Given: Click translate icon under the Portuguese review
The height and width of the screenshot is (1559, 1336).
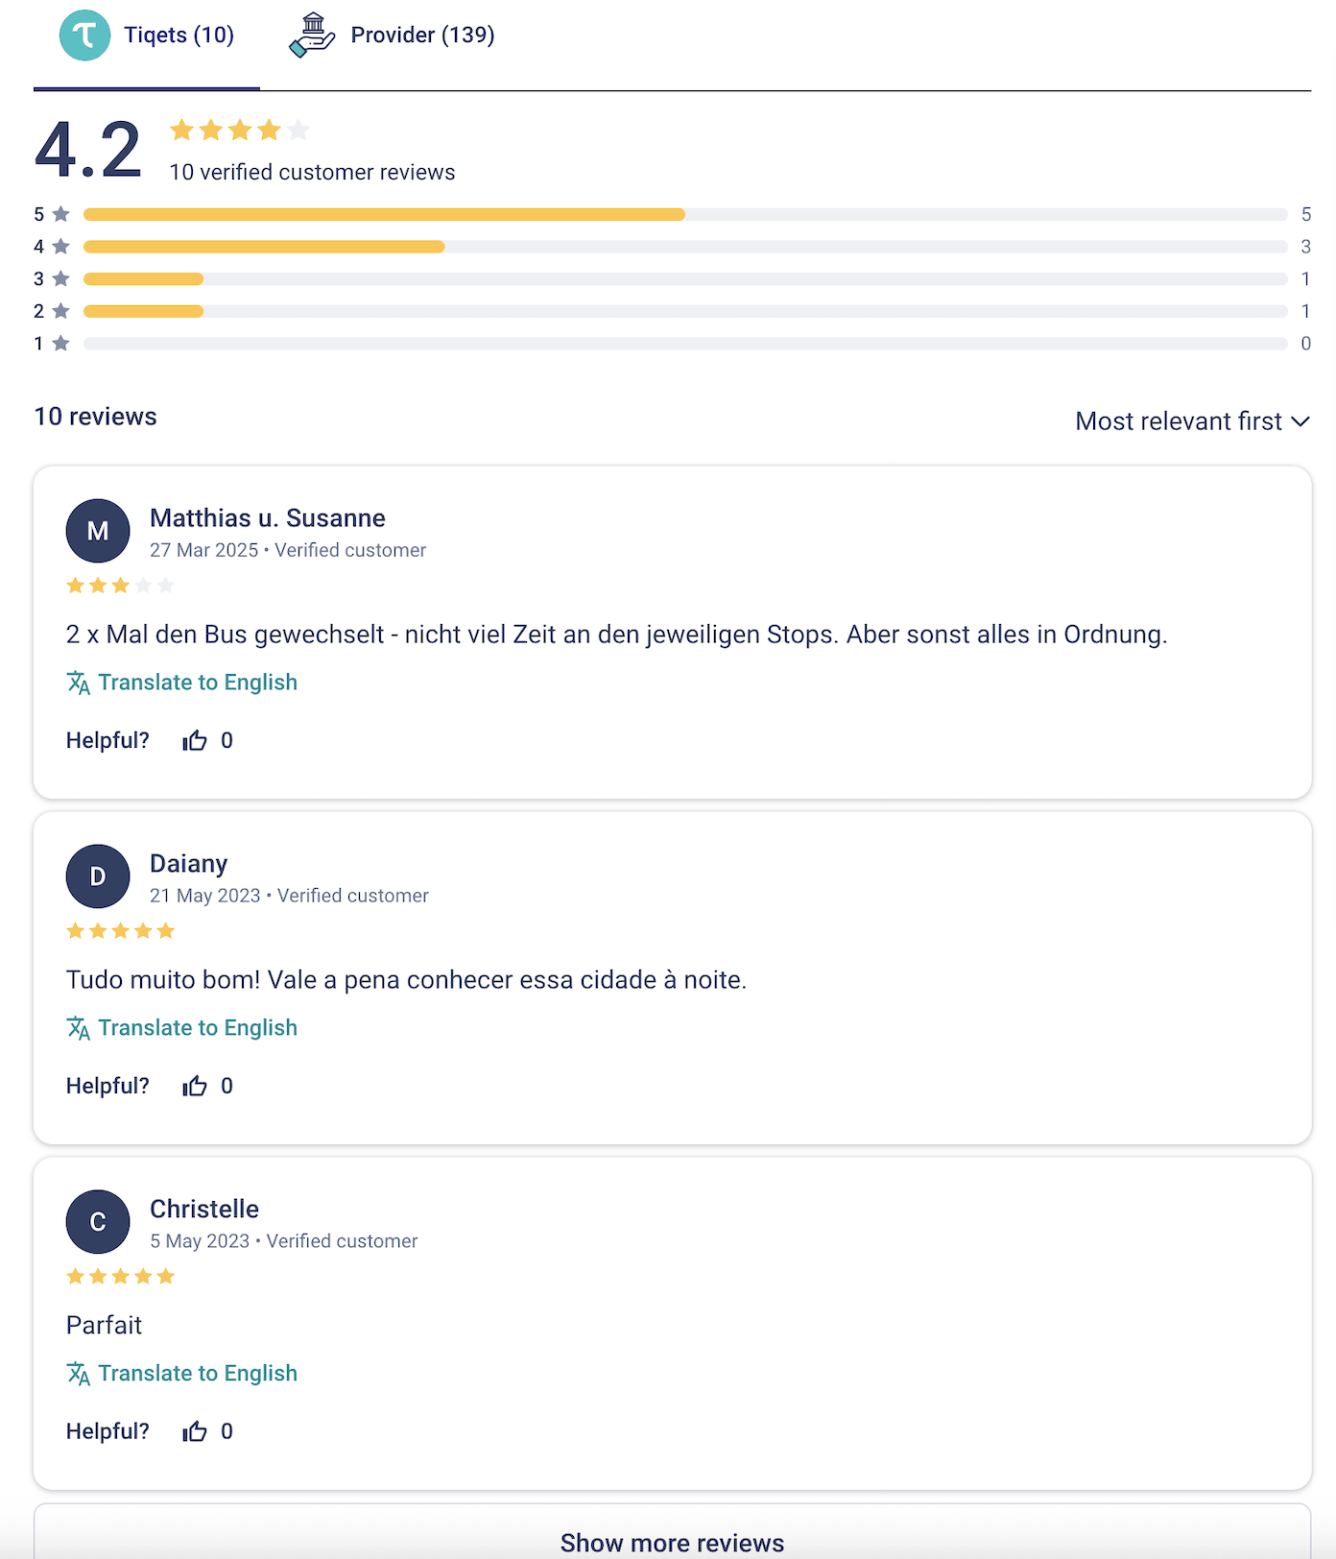Looking at the screenshot, I should coord(78,1028).
